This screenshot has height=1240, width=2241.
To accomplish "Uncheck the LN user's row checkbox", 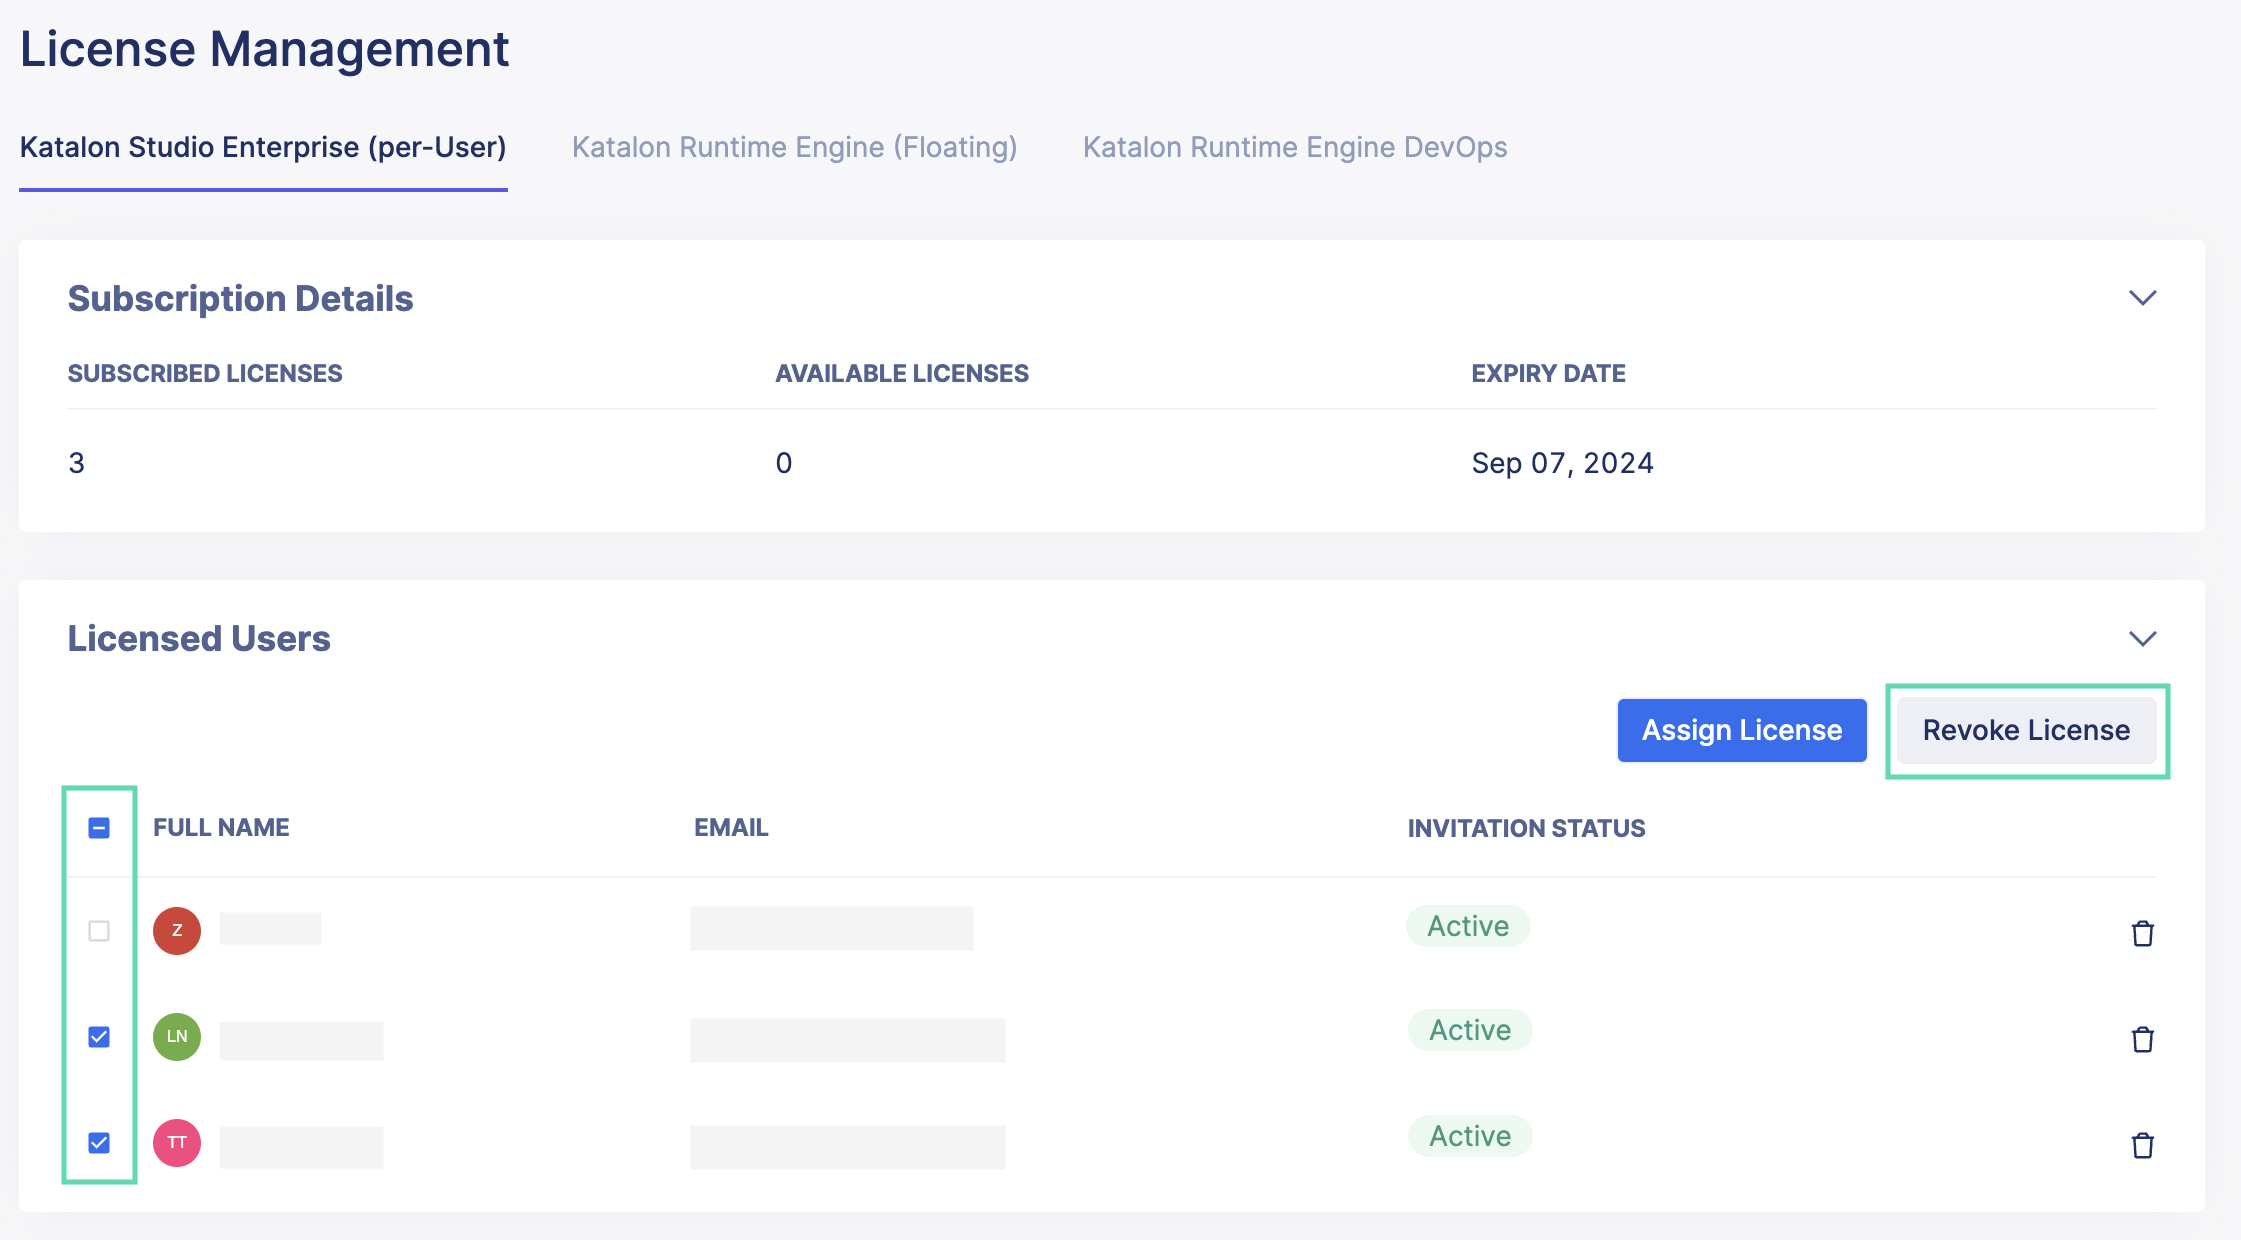I will tap(99, 1037).
